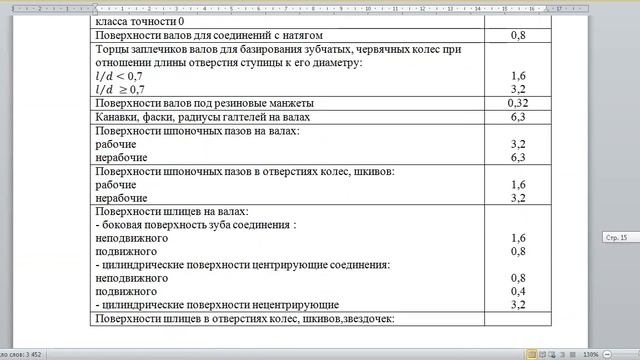The height and width of the screenshot is (360, 640).
Task: Click 'рабочие' under пазов в отверстиях колес
Action: point(116,184)
